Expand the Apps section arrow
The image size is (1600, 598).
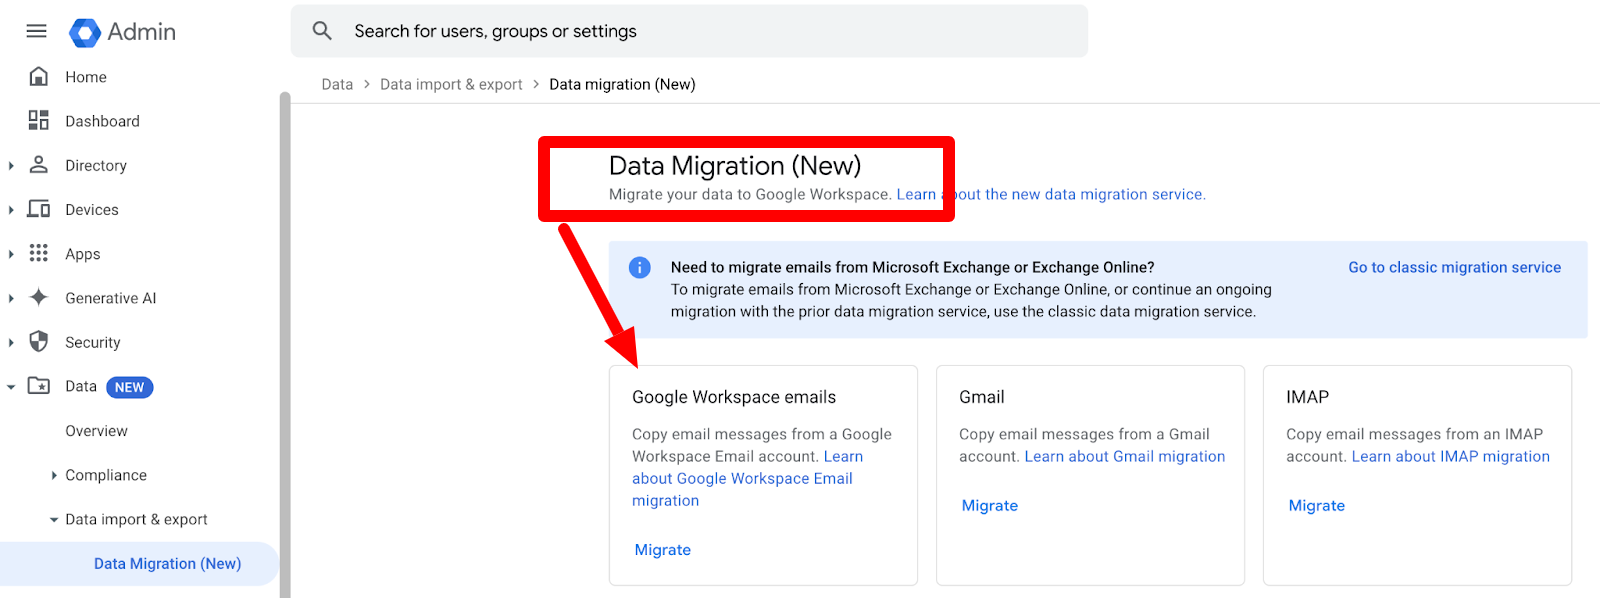point(11,254)
